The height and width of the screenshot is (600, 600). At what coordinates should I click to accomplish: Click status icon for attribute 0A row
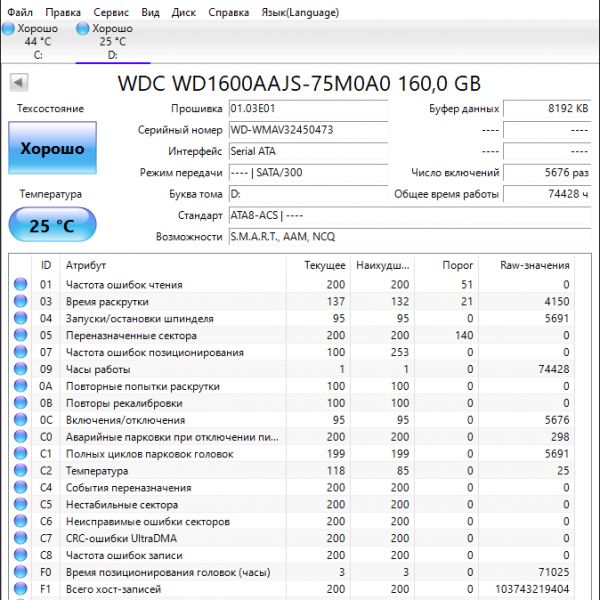point(21,386)
